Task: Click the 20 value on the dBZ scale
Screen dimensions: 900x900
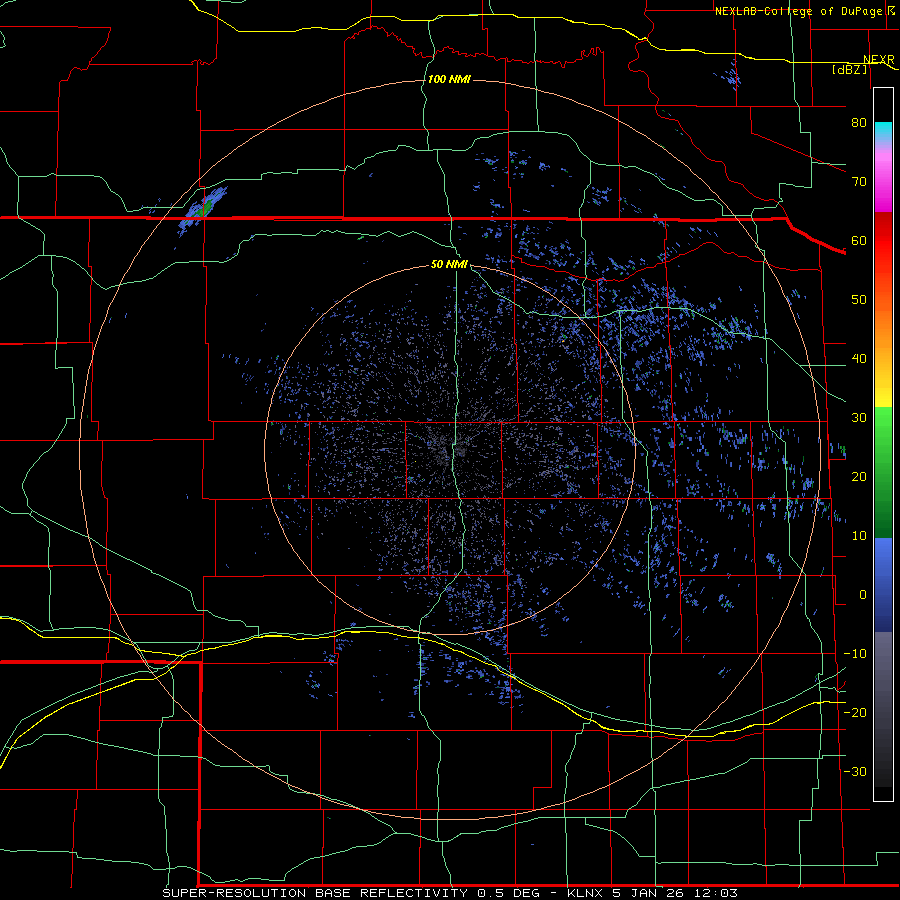Action: click(859, 477)
